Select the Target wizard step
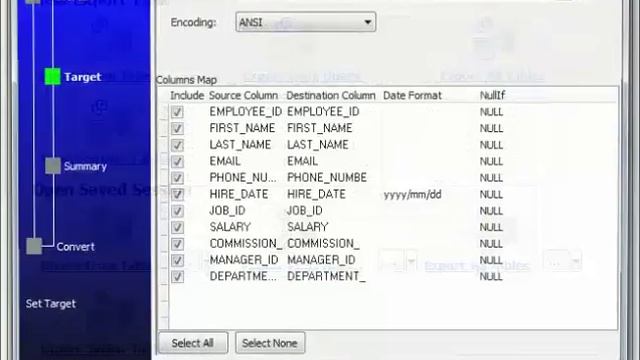 (x=83, y=77)
